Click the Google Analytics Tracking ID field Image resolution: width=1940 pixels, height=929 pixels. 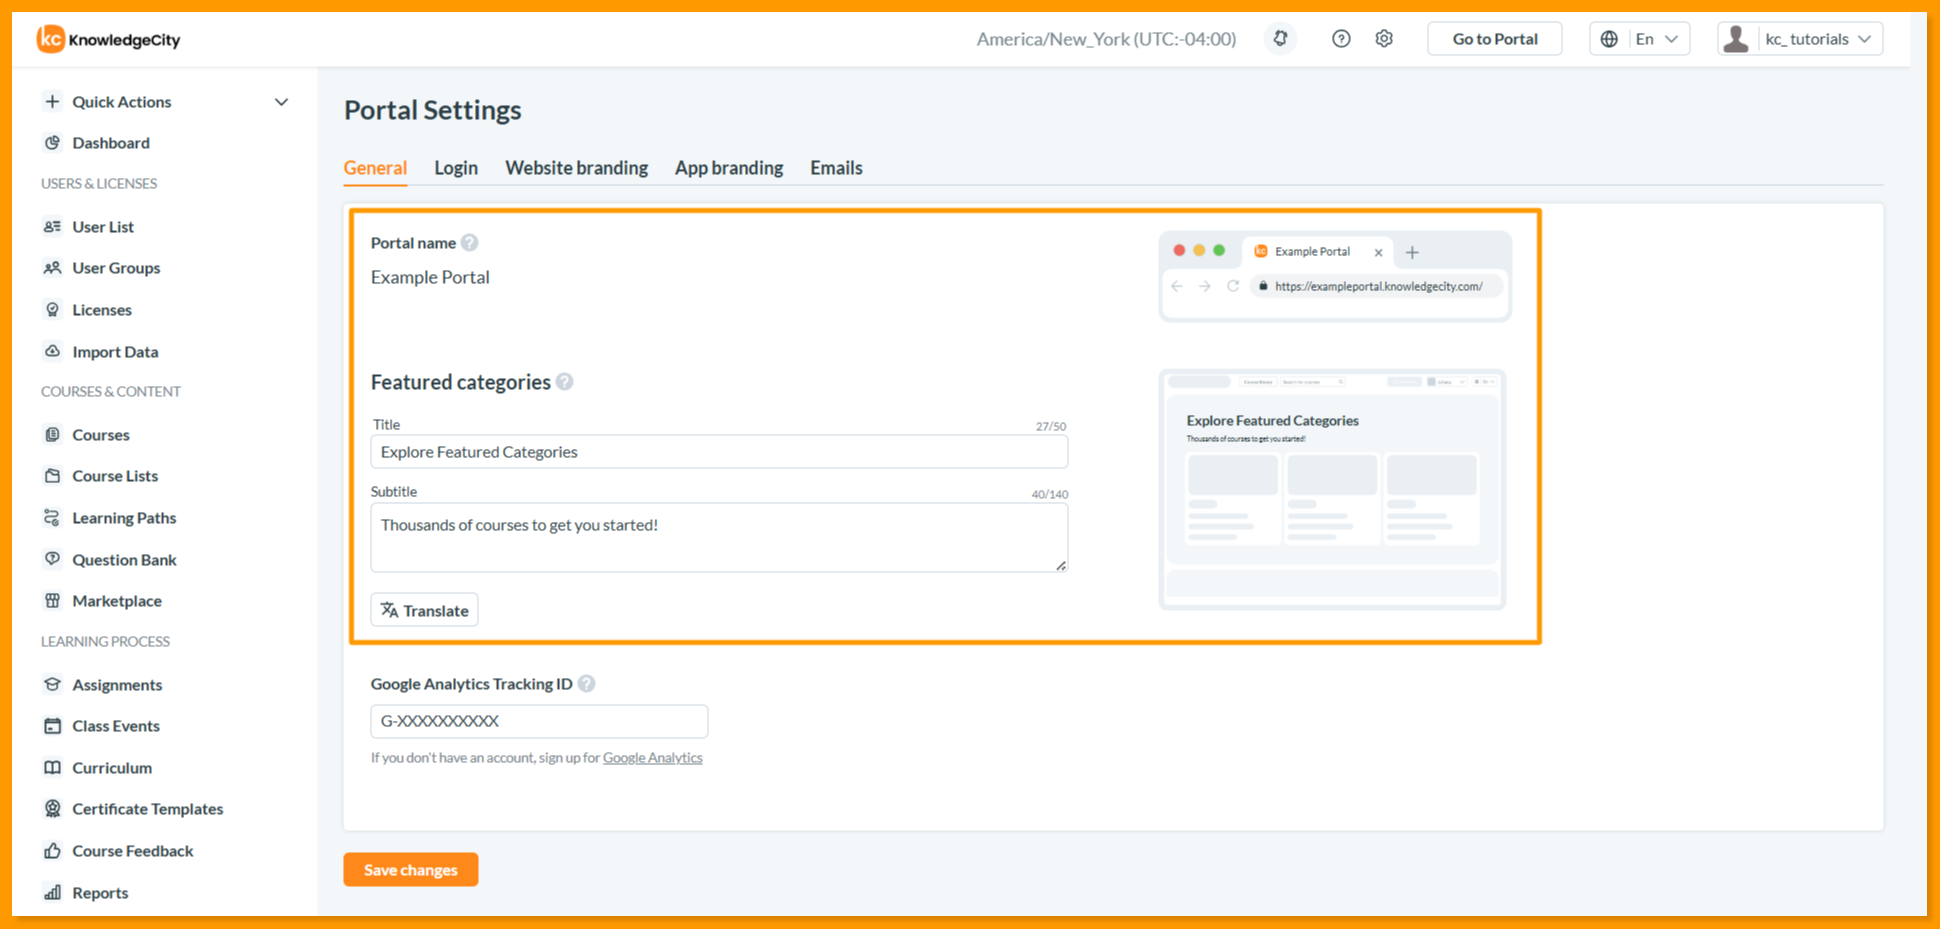point(539,721)
